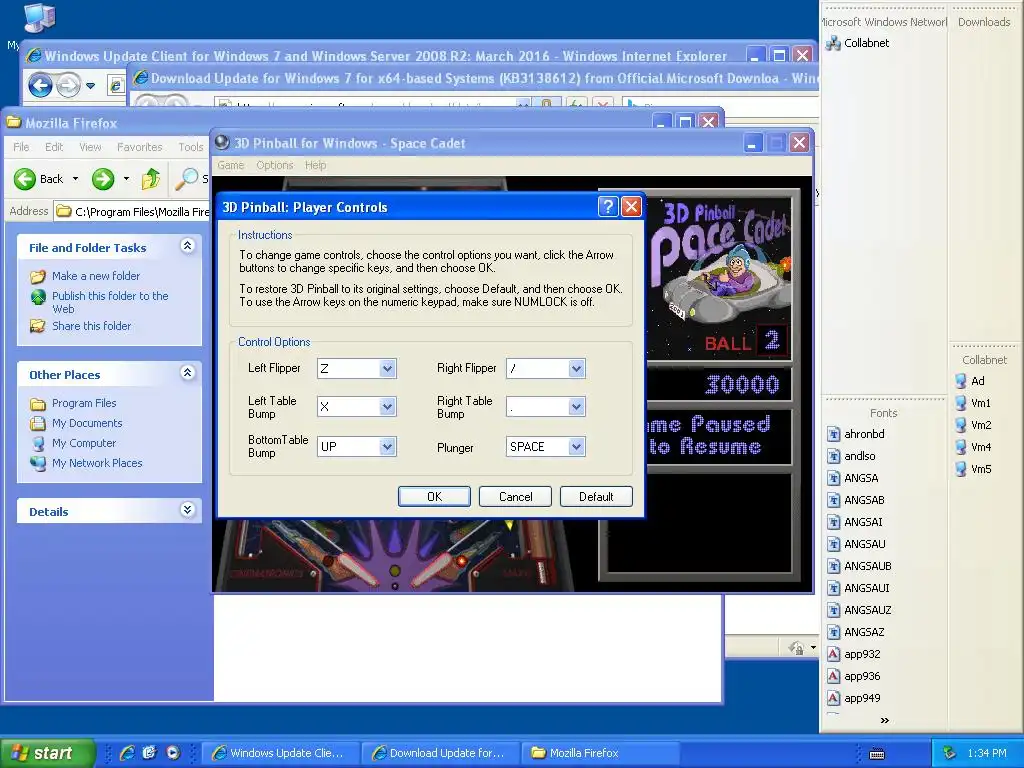1024x768 pixels.
Task: Switch to Mozilla Firefox taskbar button
Action: (x=601, y=753)
